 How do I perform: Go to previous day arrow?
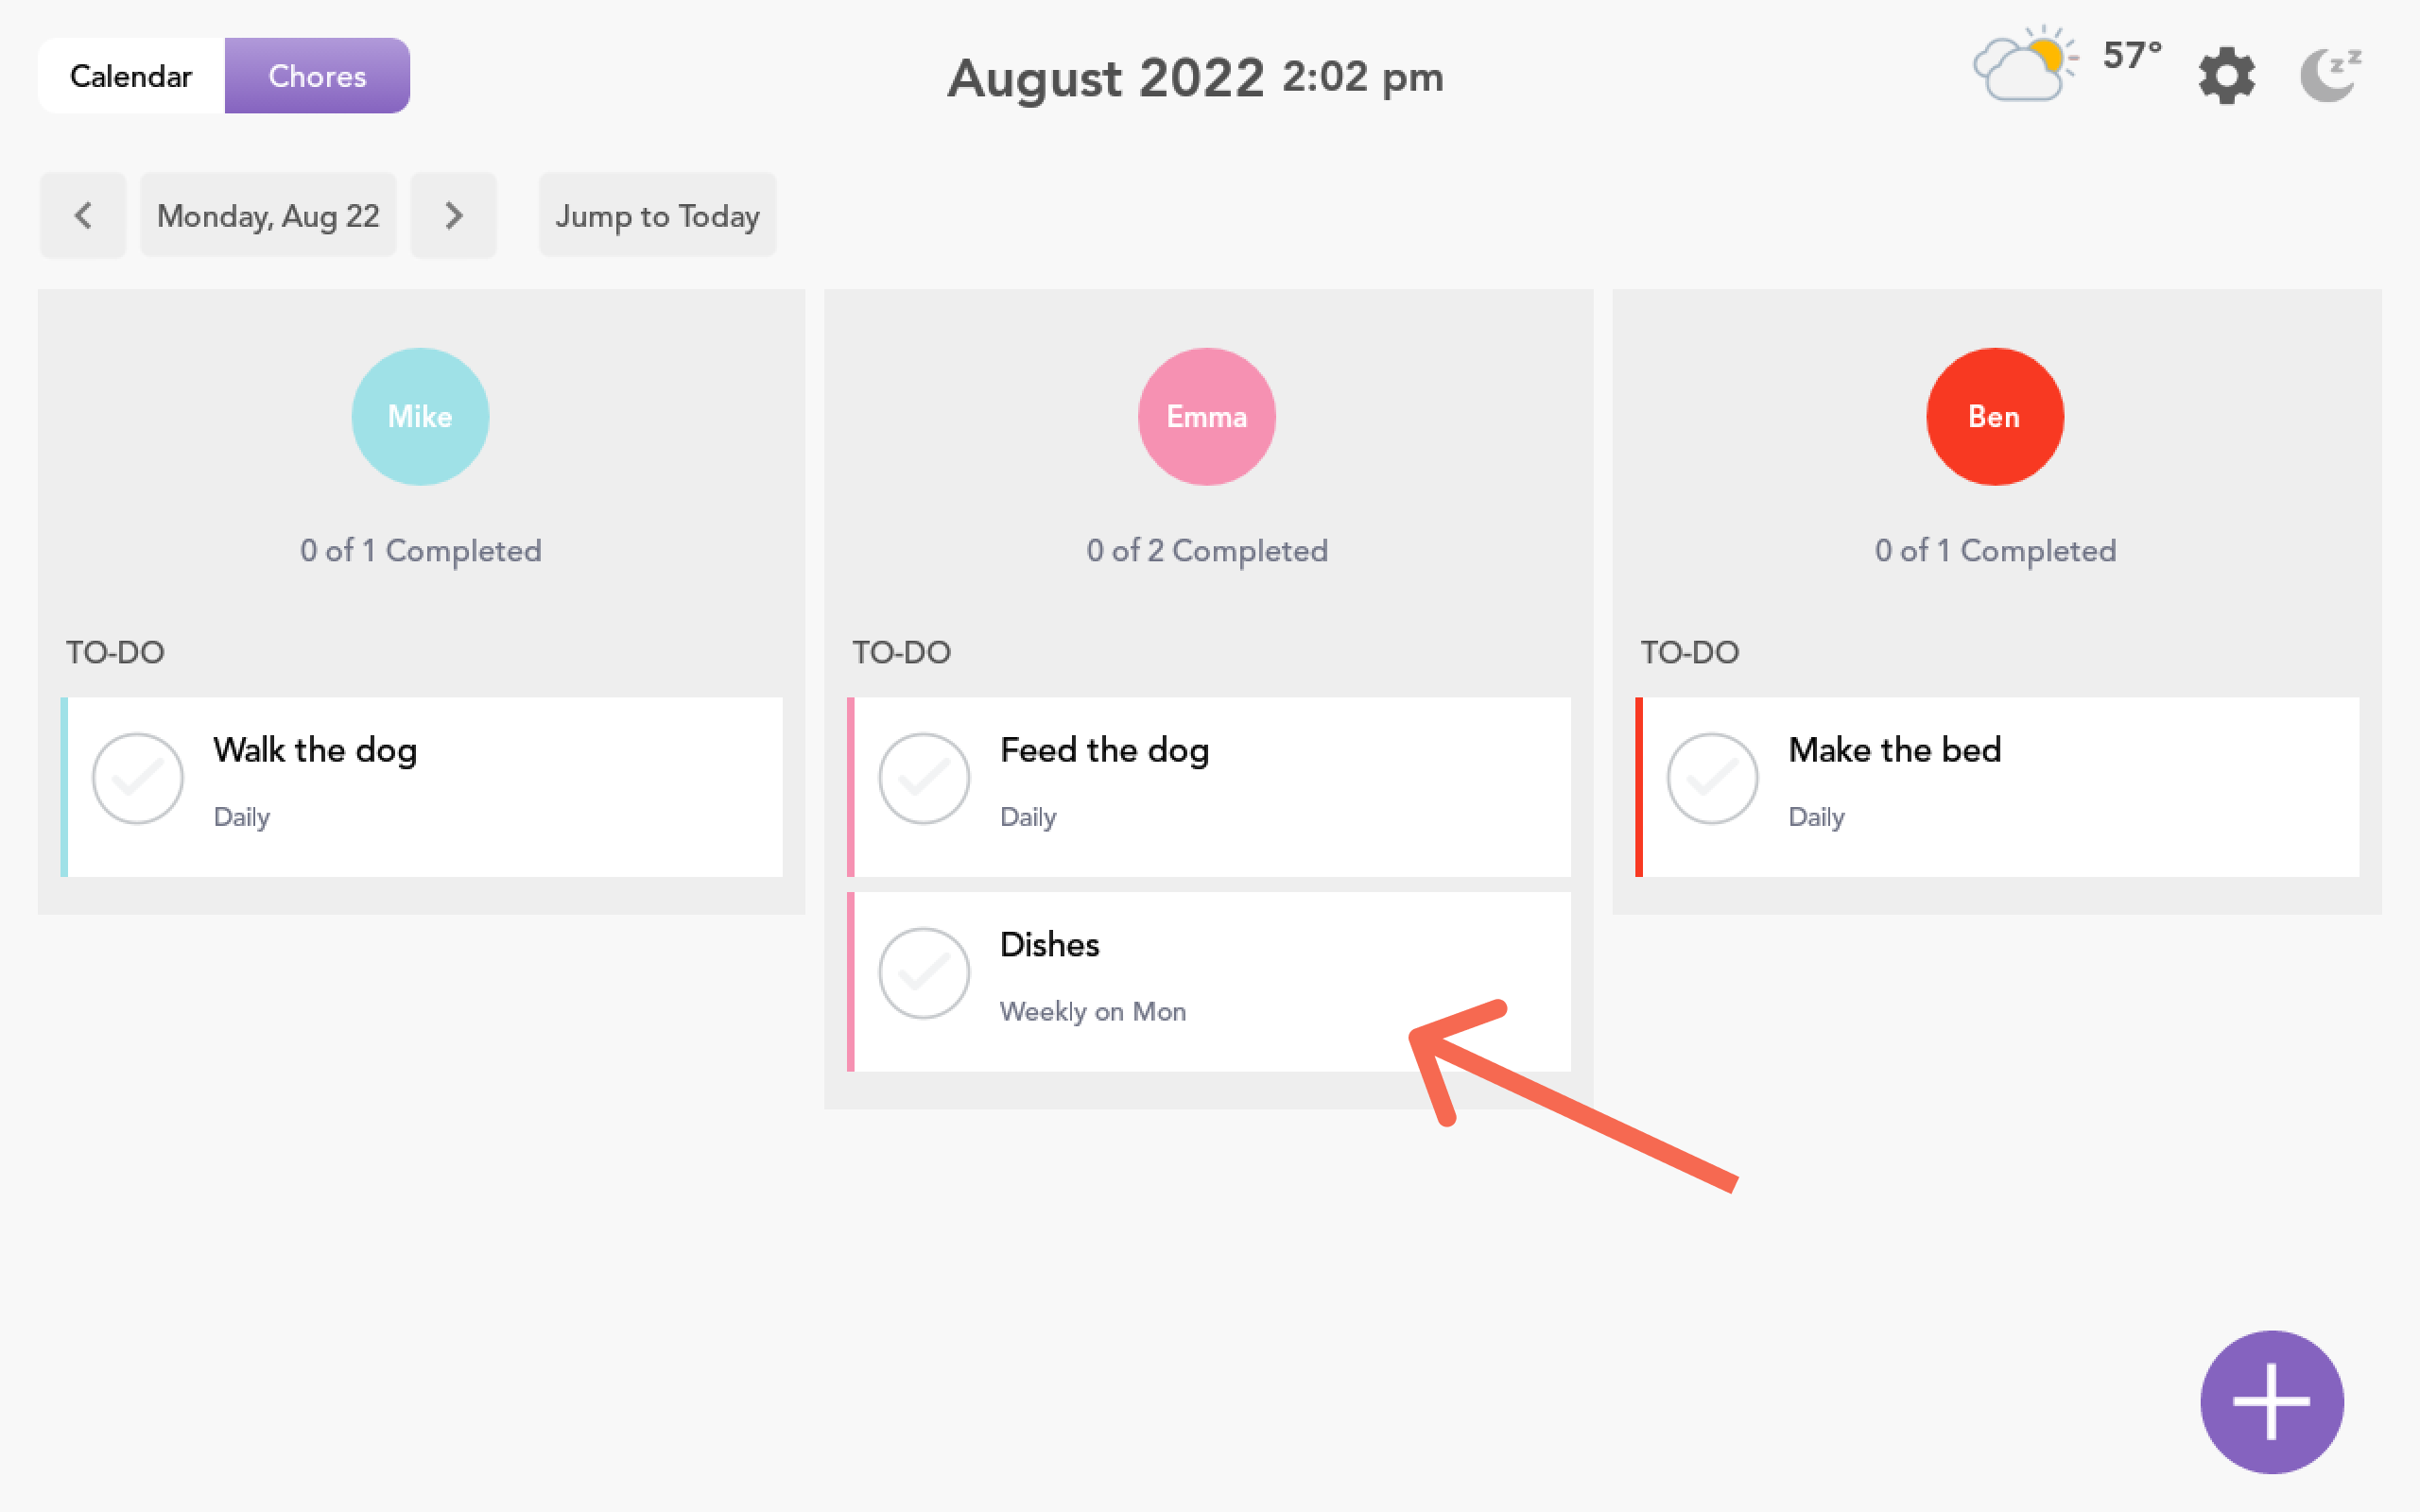tap(83, 215)
